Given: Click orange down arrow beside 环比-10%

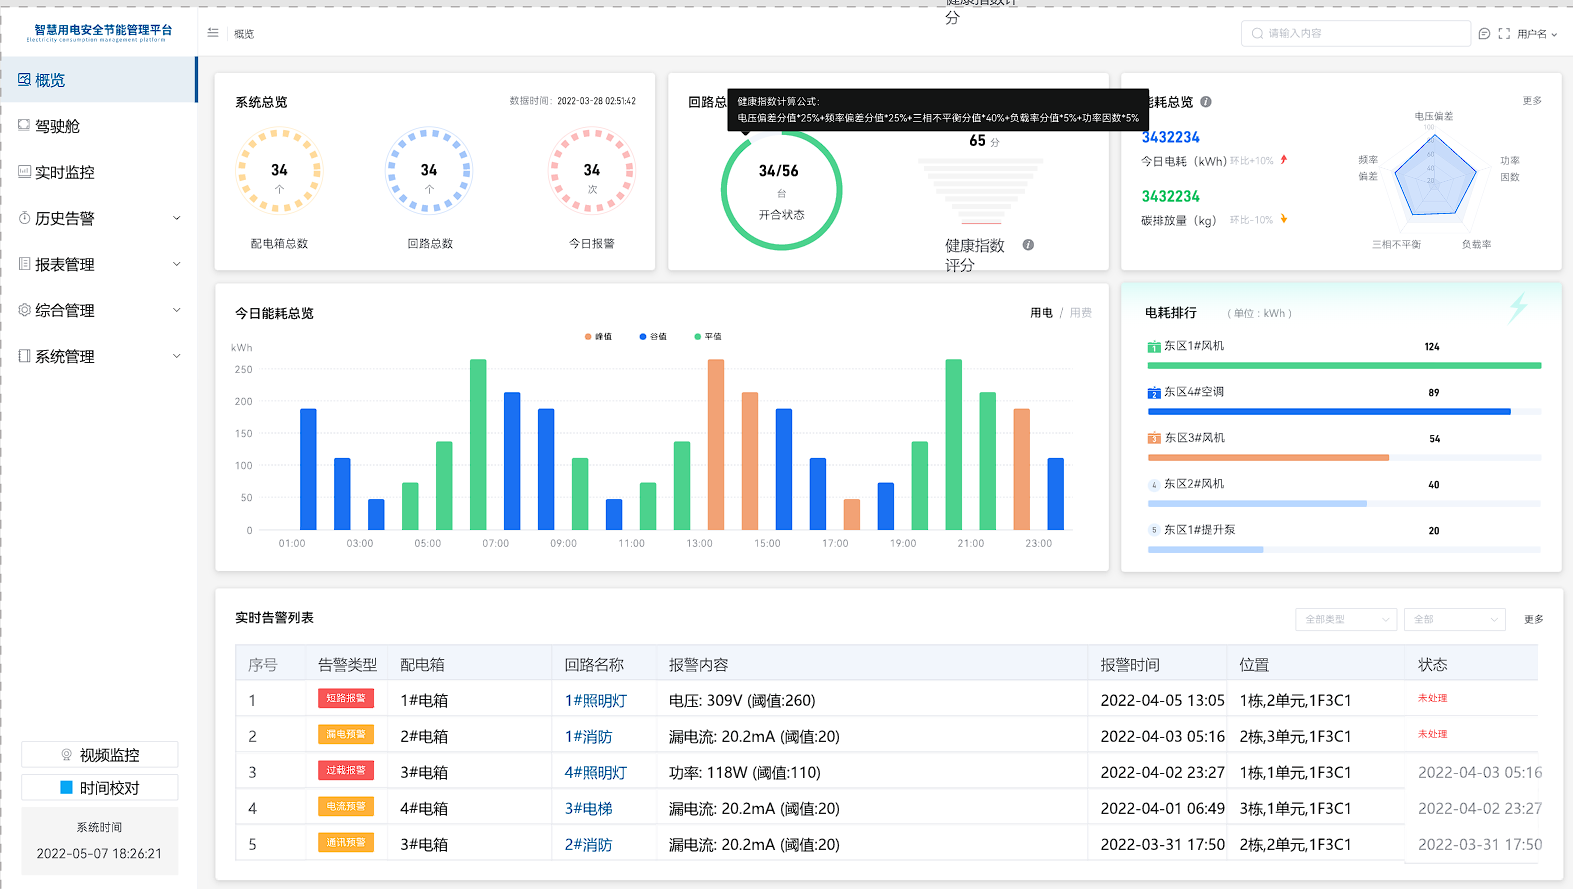Looking at the screenshot, I should point(1284,219).
